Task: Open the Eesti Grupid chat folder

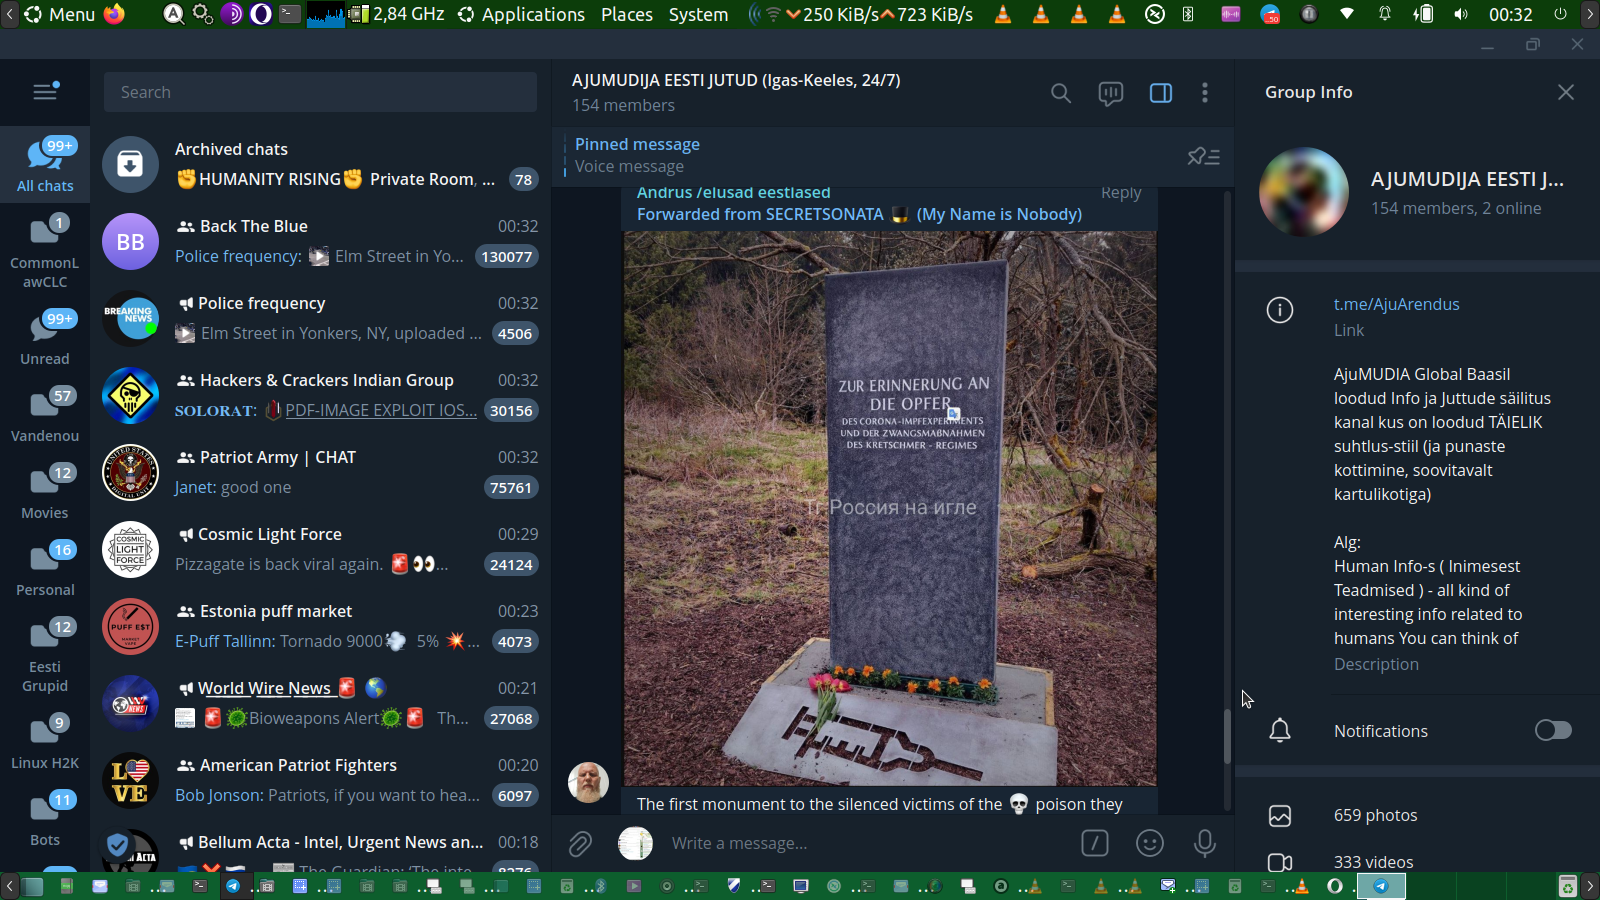Action: coord(45,654)
